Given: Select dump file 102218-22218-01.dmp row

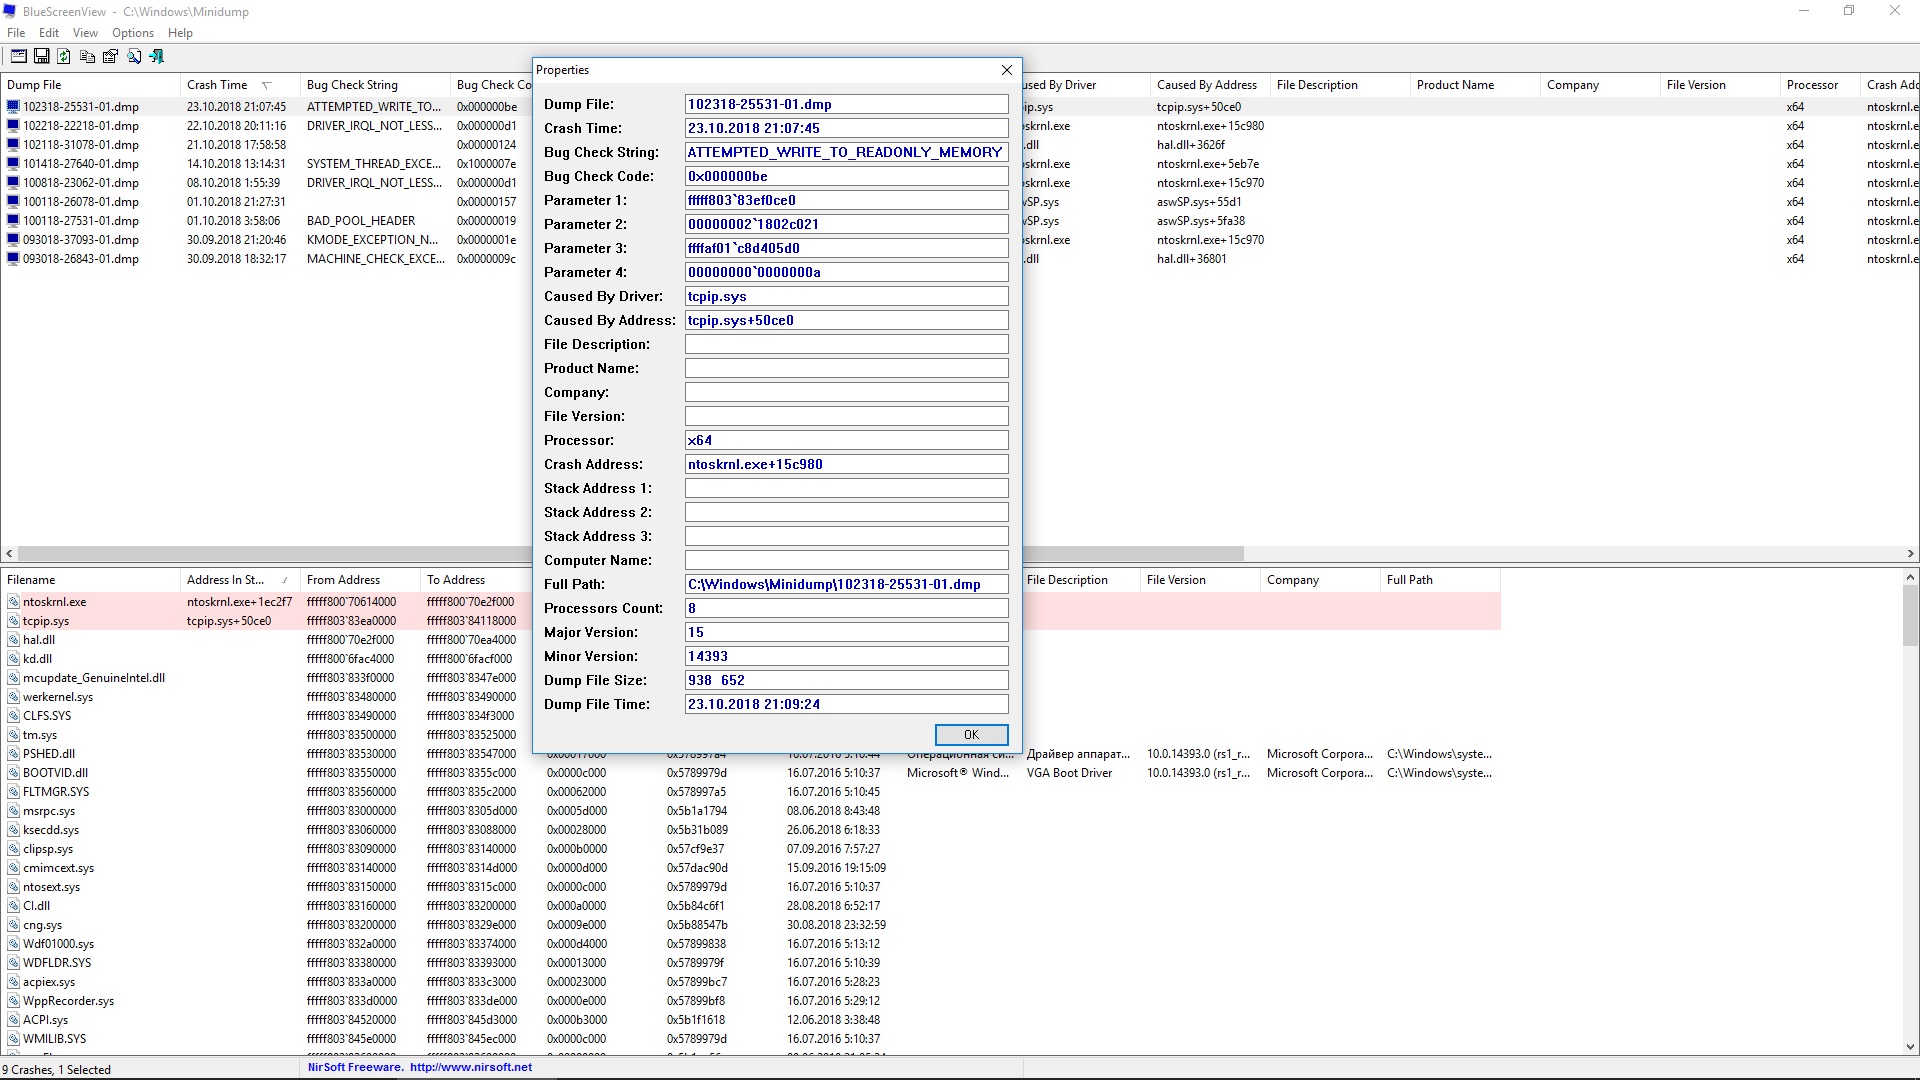Looking at the screenshot, I should (81, 126).
